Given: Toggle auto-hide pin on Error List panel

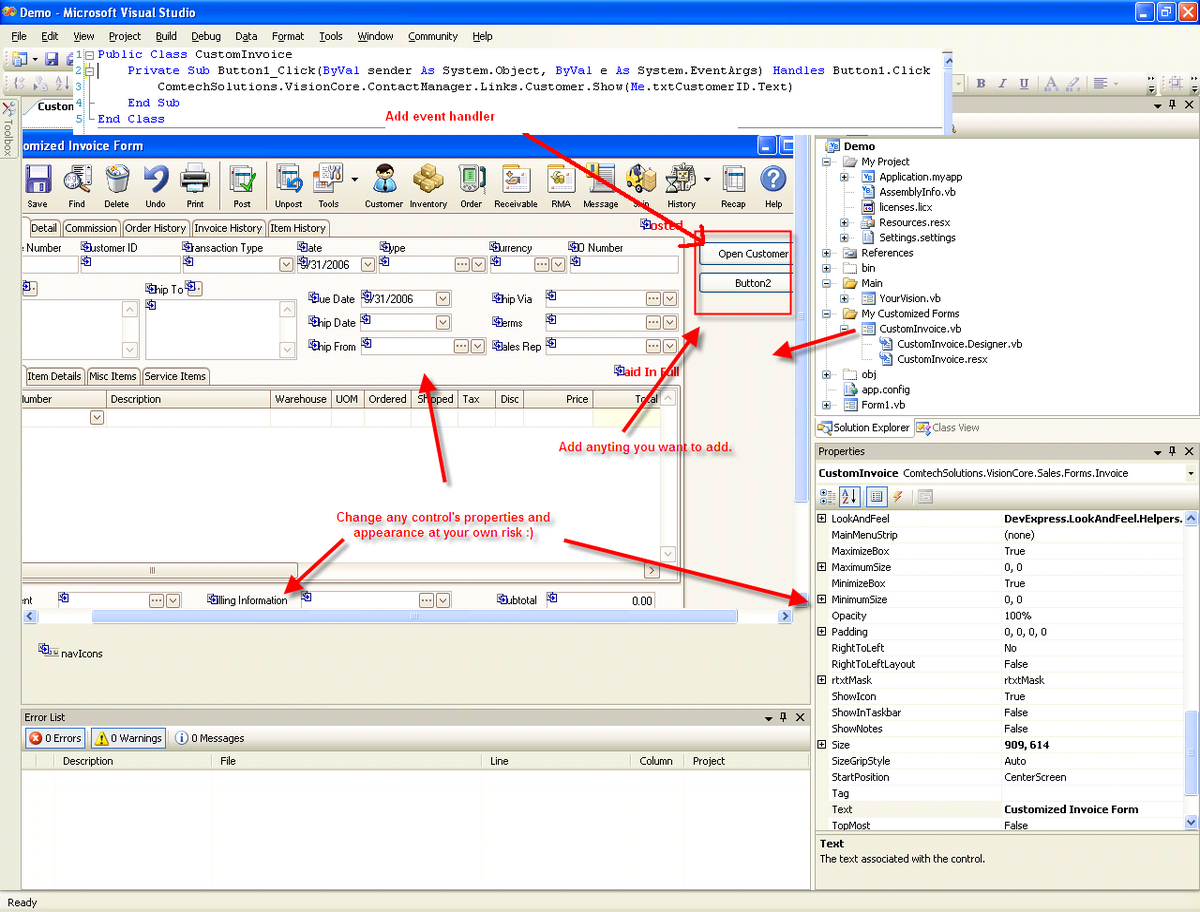Looking at the screenshot, I should click(x=783, y=717).
